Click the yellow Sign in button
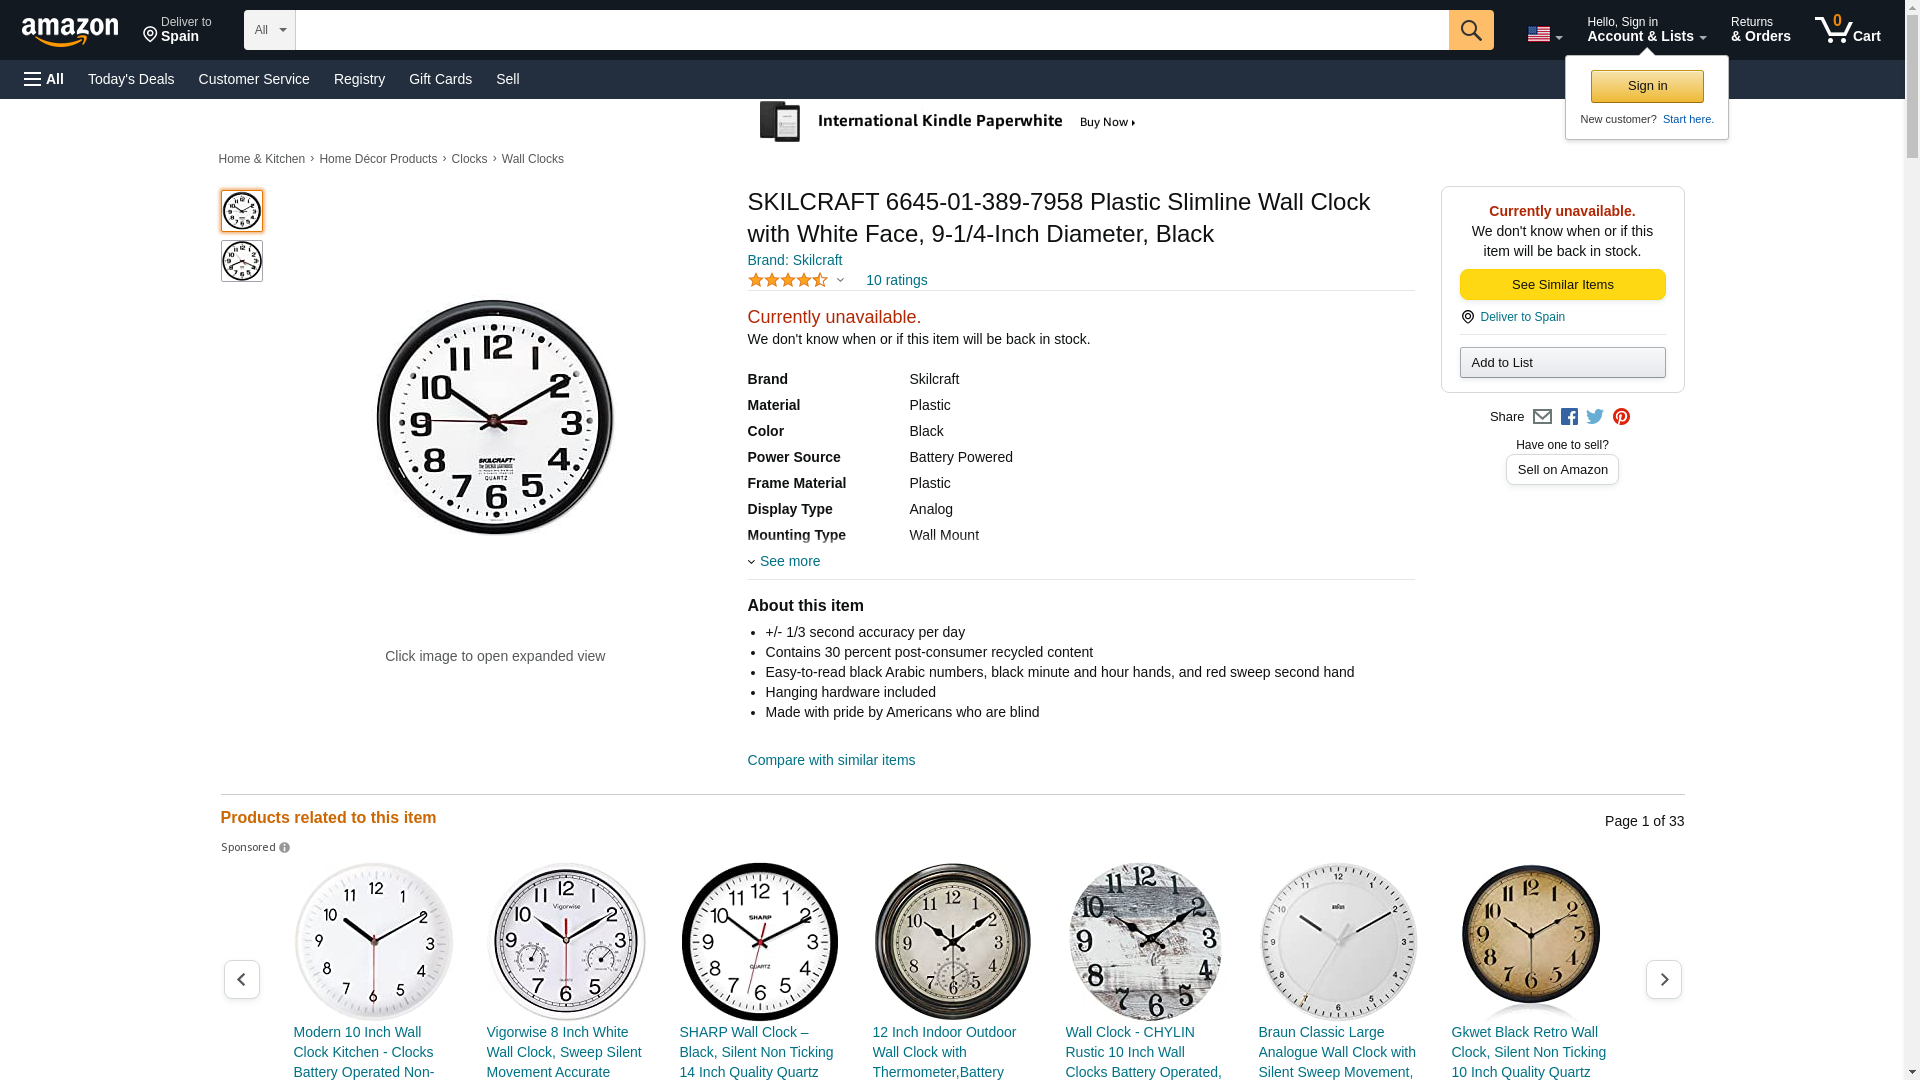 click(x=1647, y=86)
